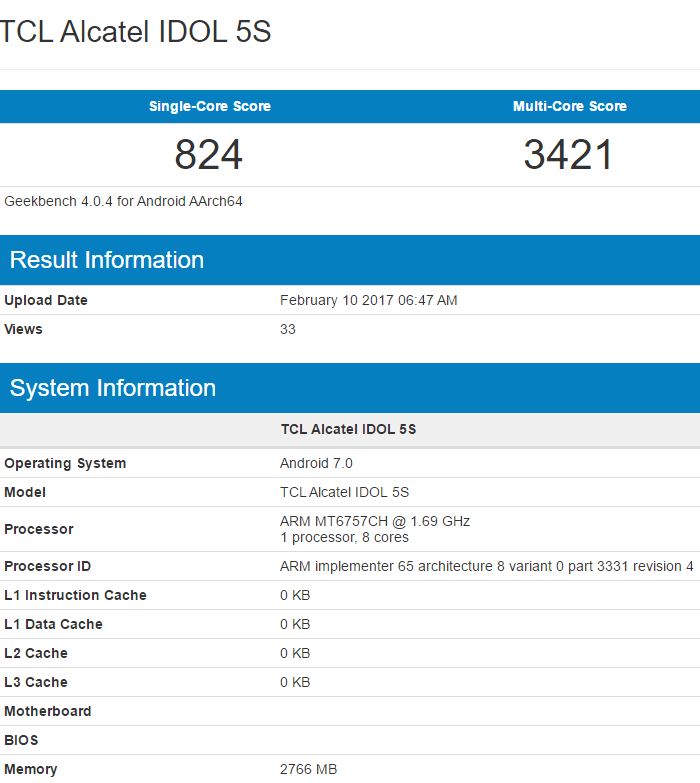The width and height of the screenshot is (700, 783).
Task: Click the TCL Alcatel IDOL 5S table column header
Action: click(348, 429)
